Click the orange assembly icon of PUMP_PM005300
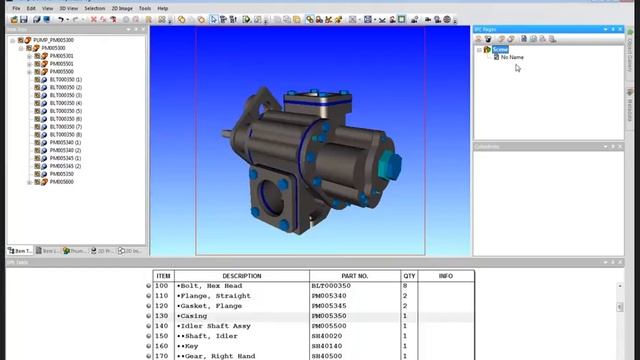 pos(28,40)
